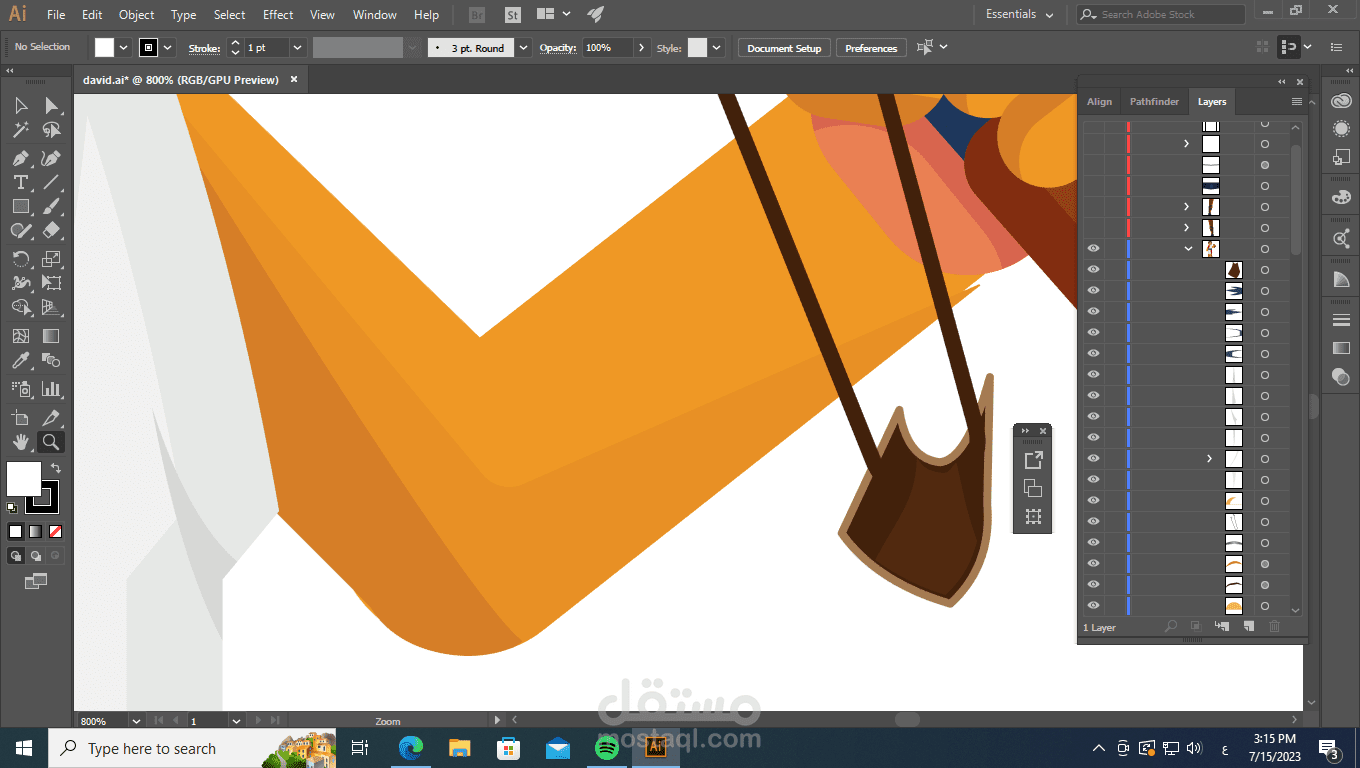Select the Pen tool
The height and width of the screenshot is (768, 1360).
20,158
